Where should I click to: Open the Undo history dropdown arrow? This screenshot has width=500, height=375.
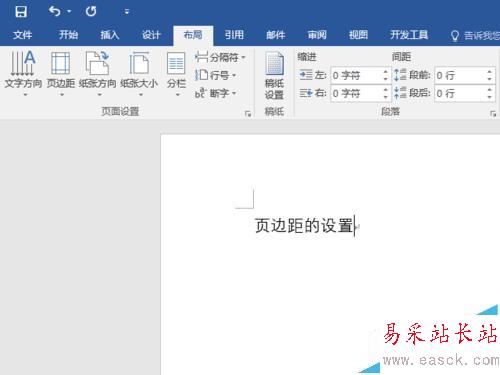[x=69, y=12]
